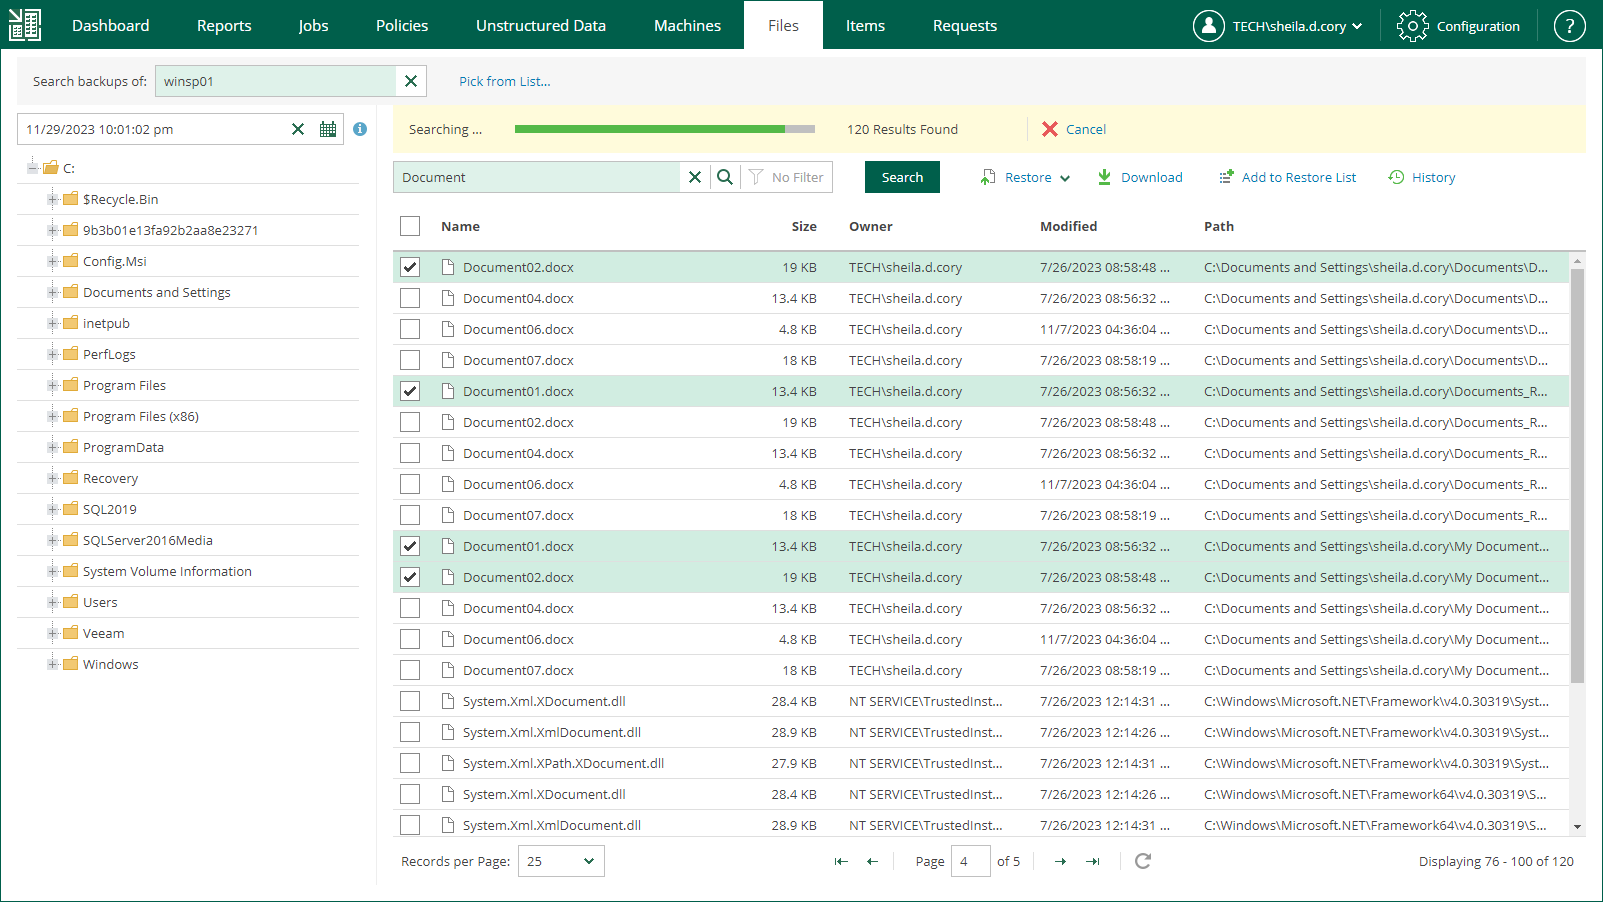Viewport: 1603px width, 902px height.
Task: Open History of file versions
Action: (x=1422, y=177)
